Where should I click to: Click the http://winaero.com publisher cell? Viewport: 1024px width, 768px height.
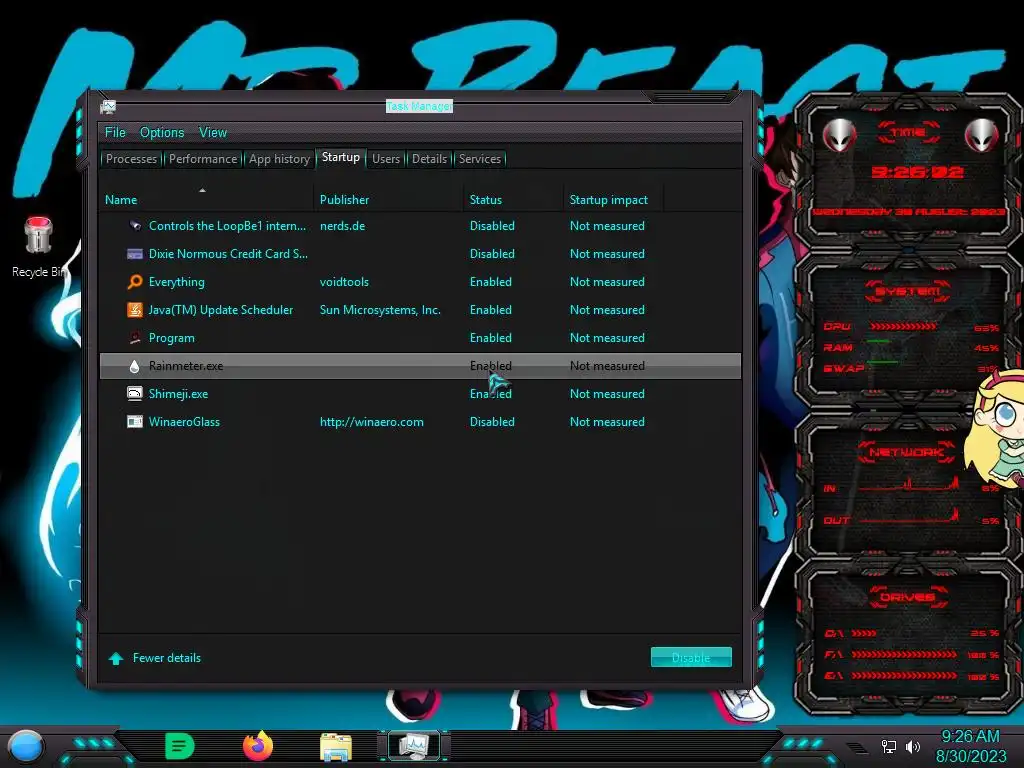[x=372, y=422]
